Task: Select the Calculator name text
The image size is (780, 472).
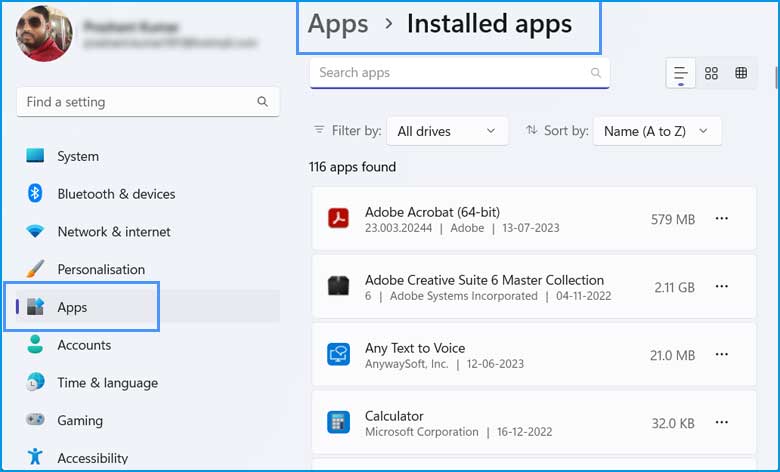Action: [x=394, y=416]
